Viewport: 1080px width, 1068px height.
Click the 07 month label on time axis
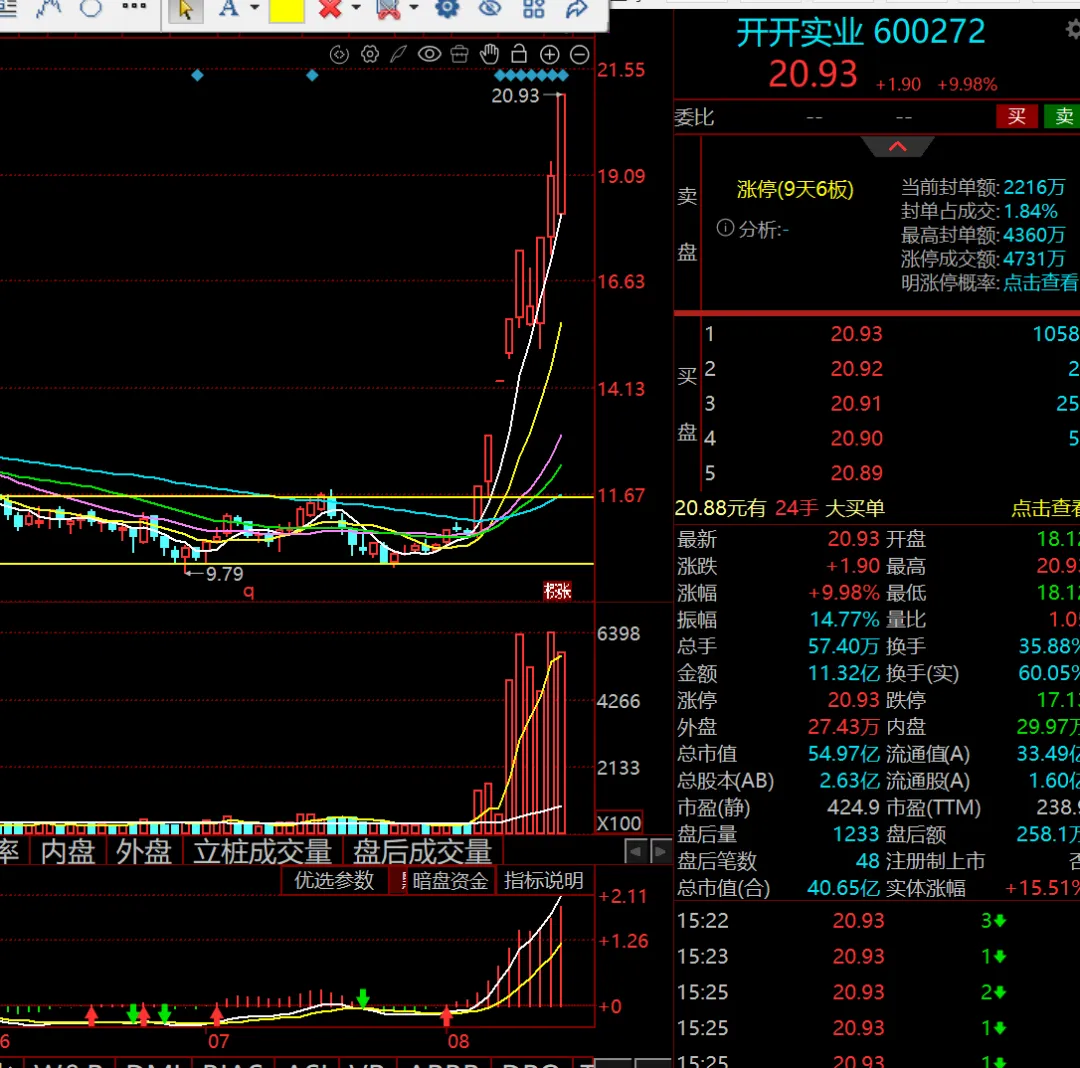(218, 1040)
